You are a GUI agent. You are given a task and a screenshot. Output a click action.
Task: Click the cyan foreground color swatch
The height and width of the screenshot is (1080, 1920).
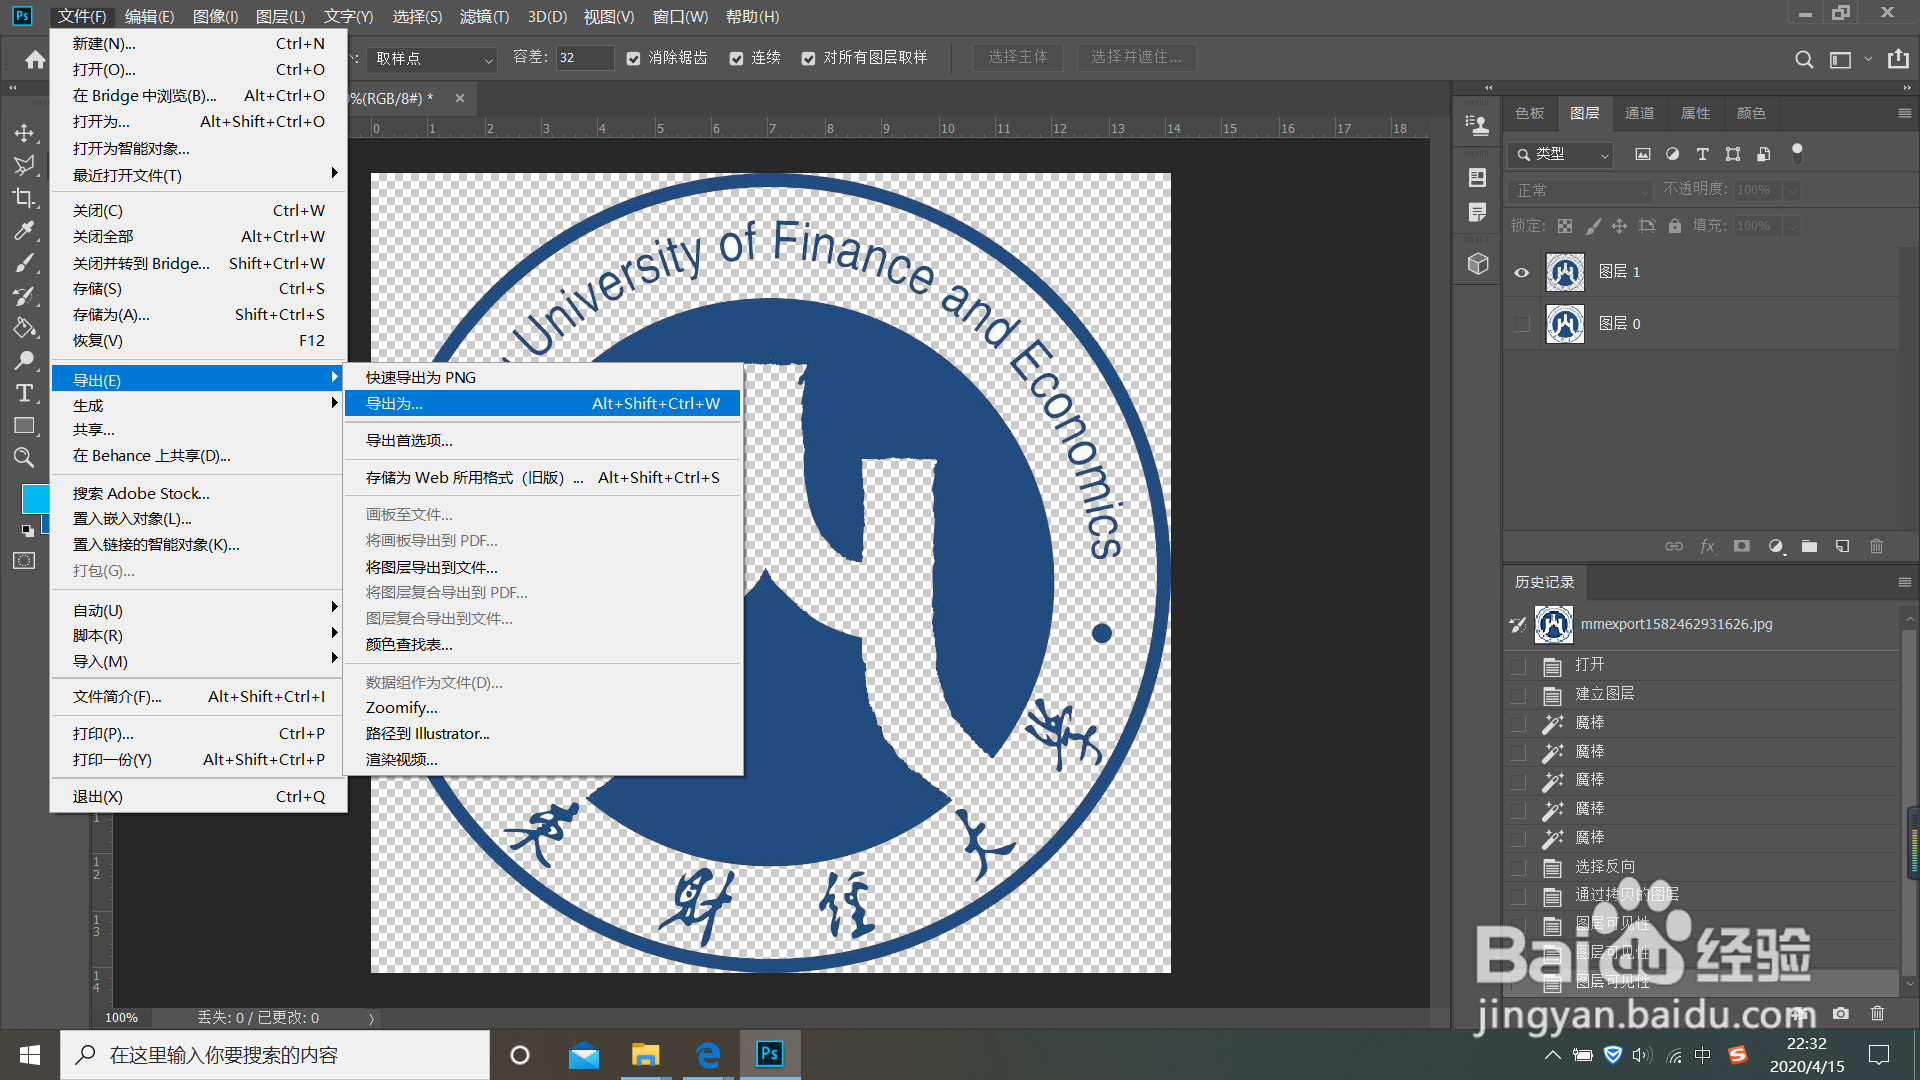35,498
